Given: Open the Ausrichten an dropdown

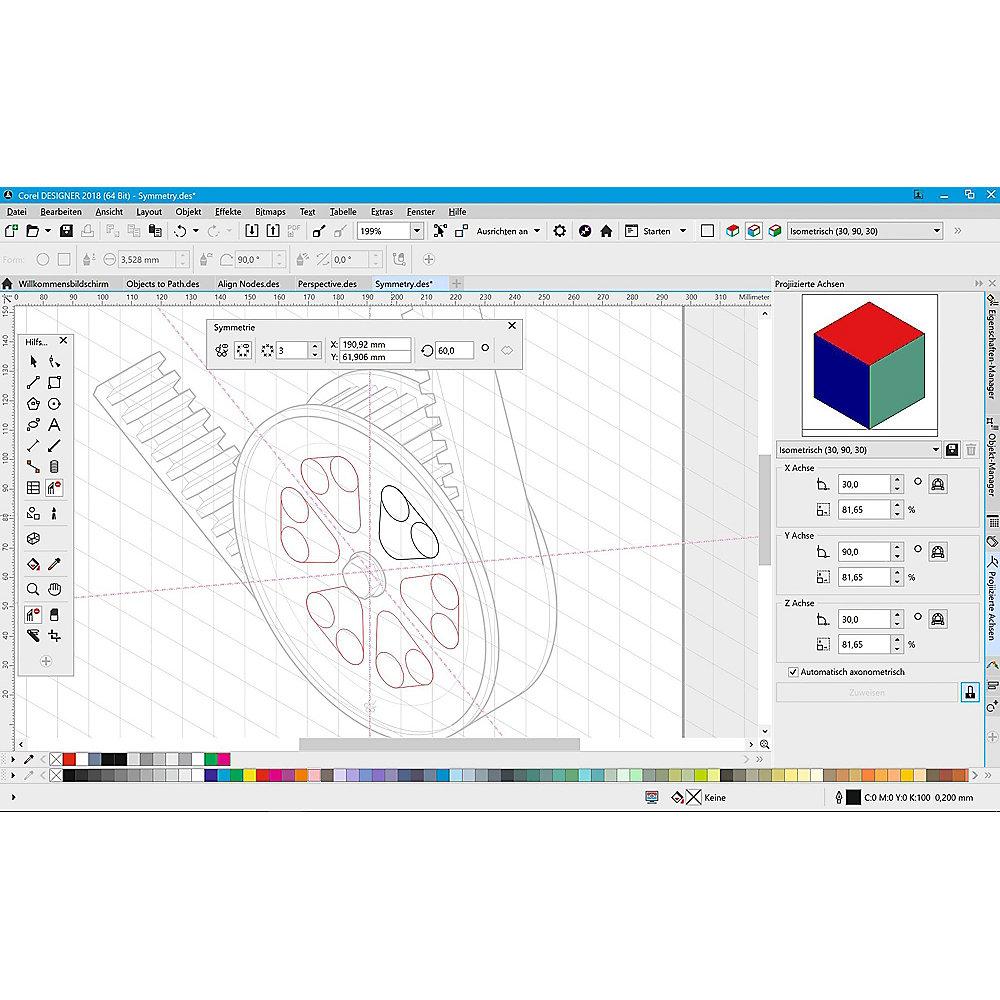Looking at the screenshot, I should [536, 231].
